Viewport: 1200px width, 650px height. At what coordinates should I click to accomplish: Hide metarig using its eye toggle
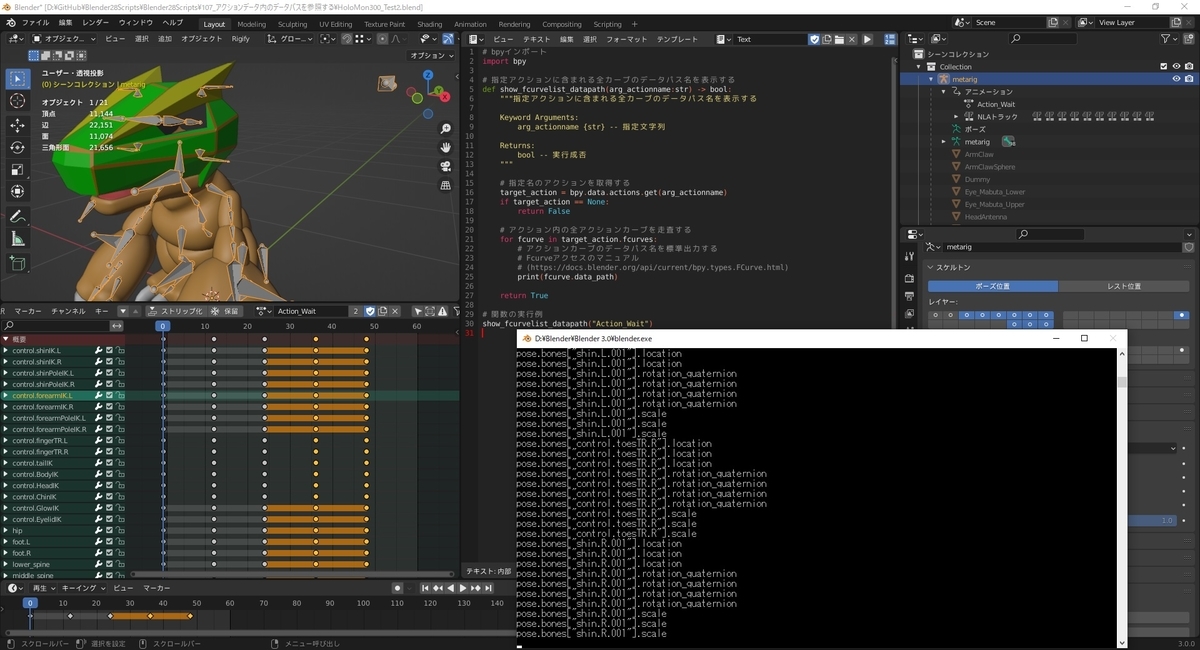point(1176,78)
